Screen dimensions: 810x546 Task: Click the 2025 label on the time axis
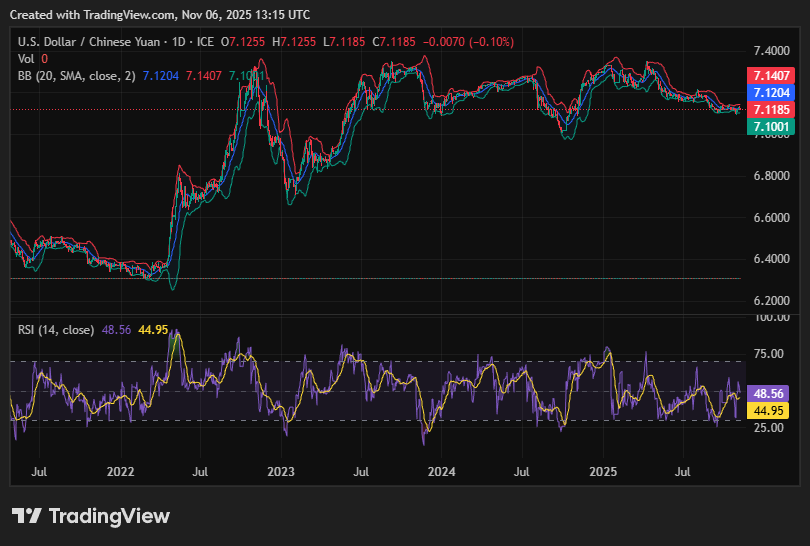[603, 470]
